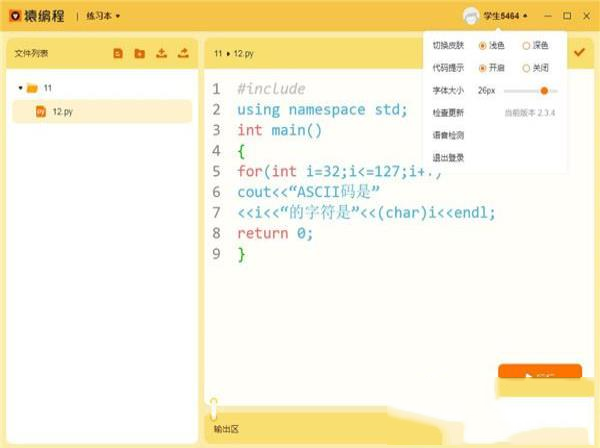Select the 浅色 light skin radio button

[x=483, y=45]
